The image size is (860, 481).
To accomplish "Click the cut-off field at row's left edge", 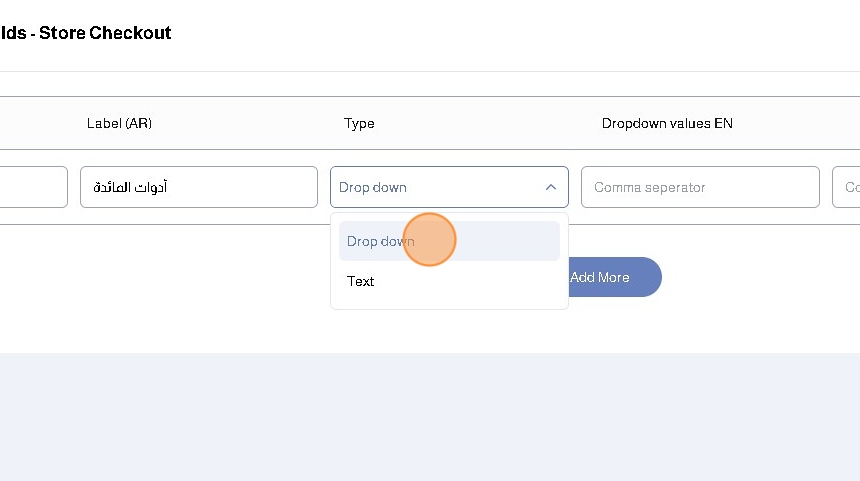I will click(32, 187).
